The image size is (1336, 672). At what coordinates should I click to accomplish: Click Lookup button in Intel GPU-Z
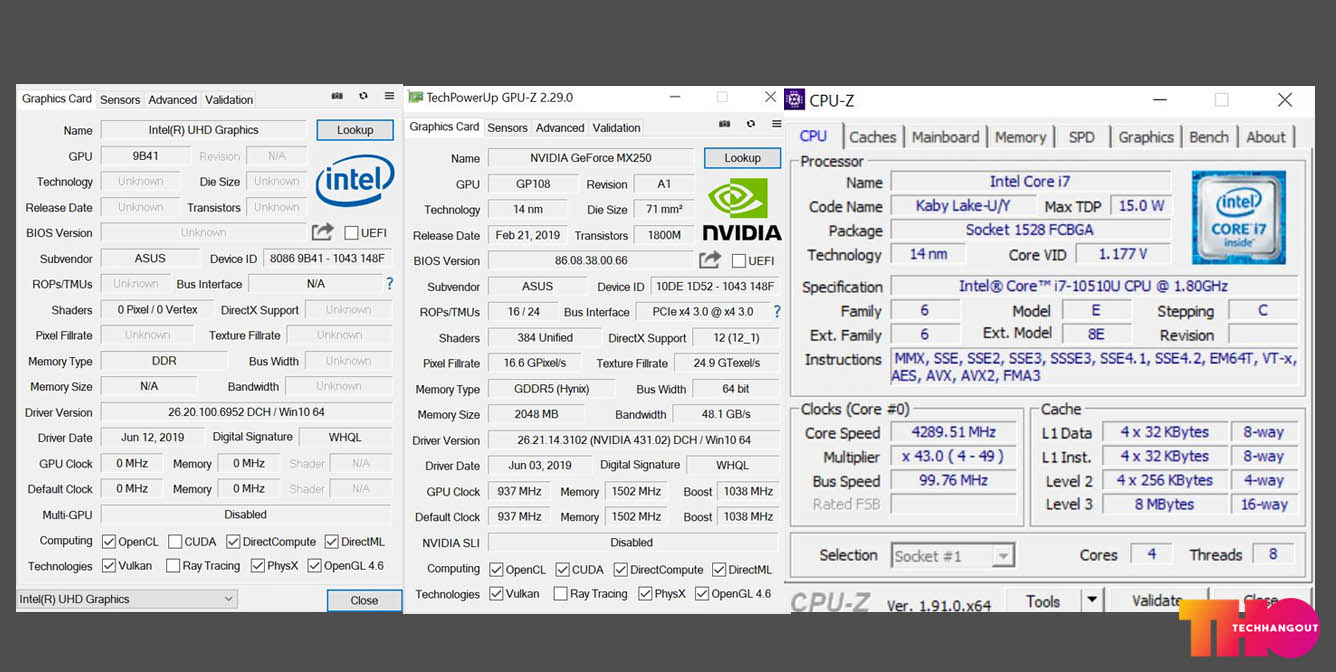[x=355, y=130]
